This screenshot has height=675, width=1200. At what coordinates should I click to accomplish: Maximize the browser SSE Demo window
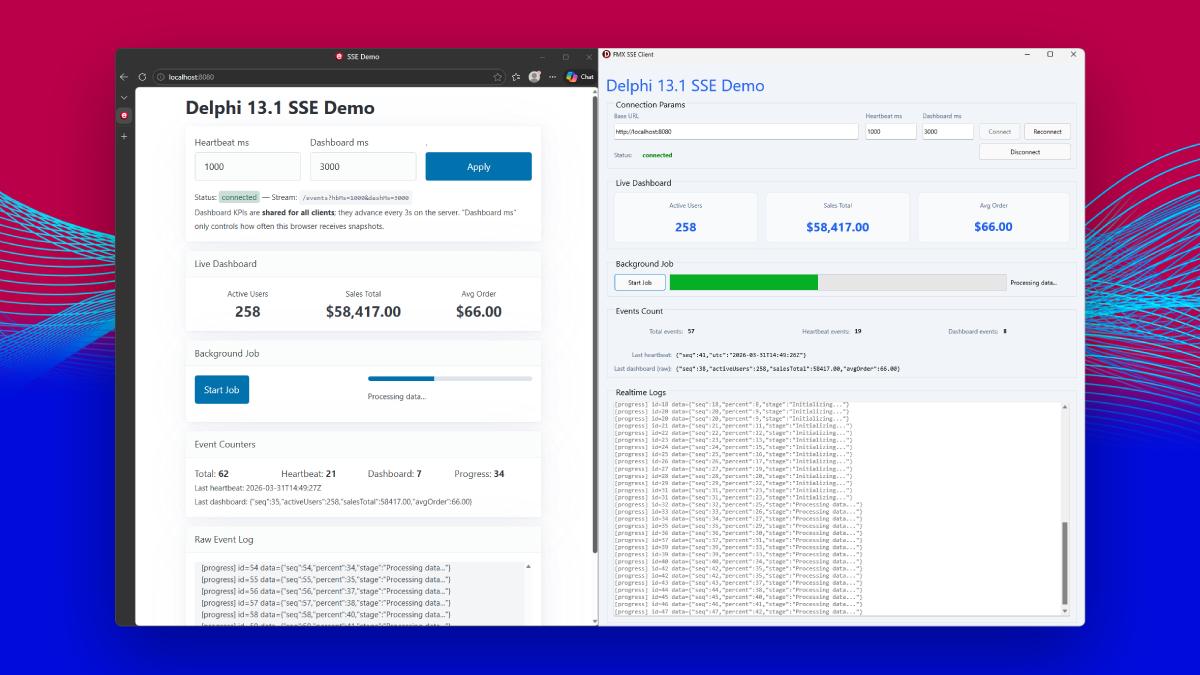[565, 57]
